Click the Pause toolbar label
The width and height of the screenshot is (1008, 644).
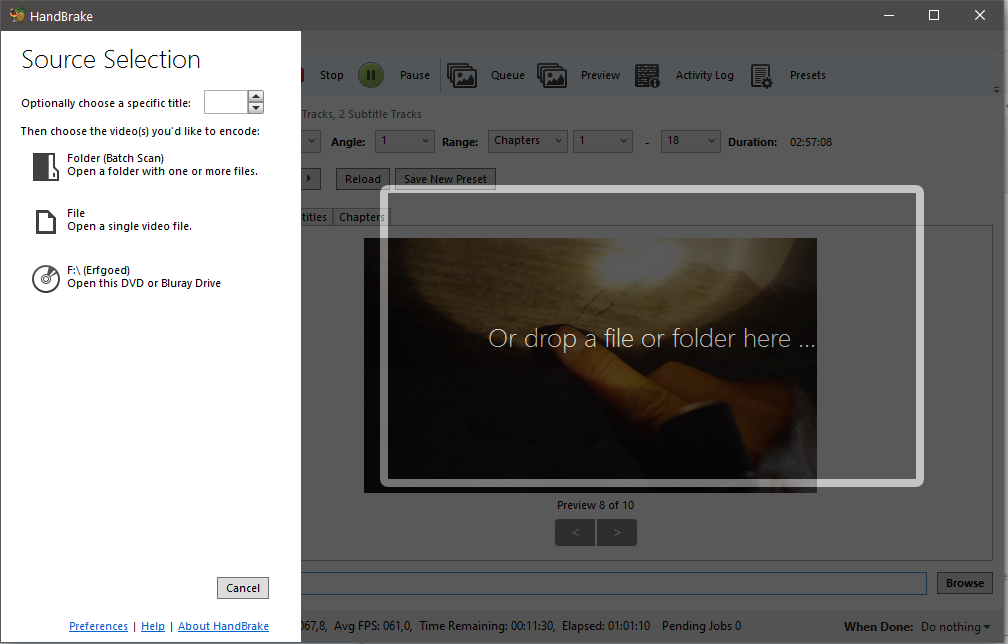coord(415,75)
